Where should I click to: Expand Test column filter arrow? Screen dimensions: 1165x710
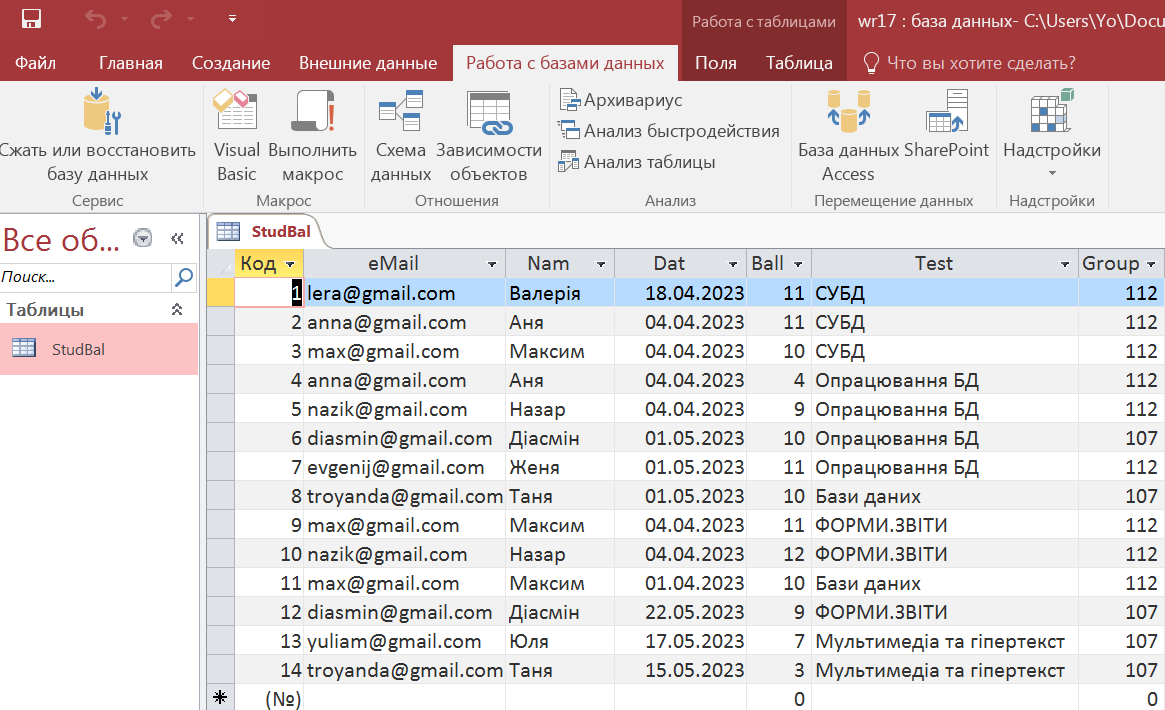pyautogui.click(x=1065, y=264)
